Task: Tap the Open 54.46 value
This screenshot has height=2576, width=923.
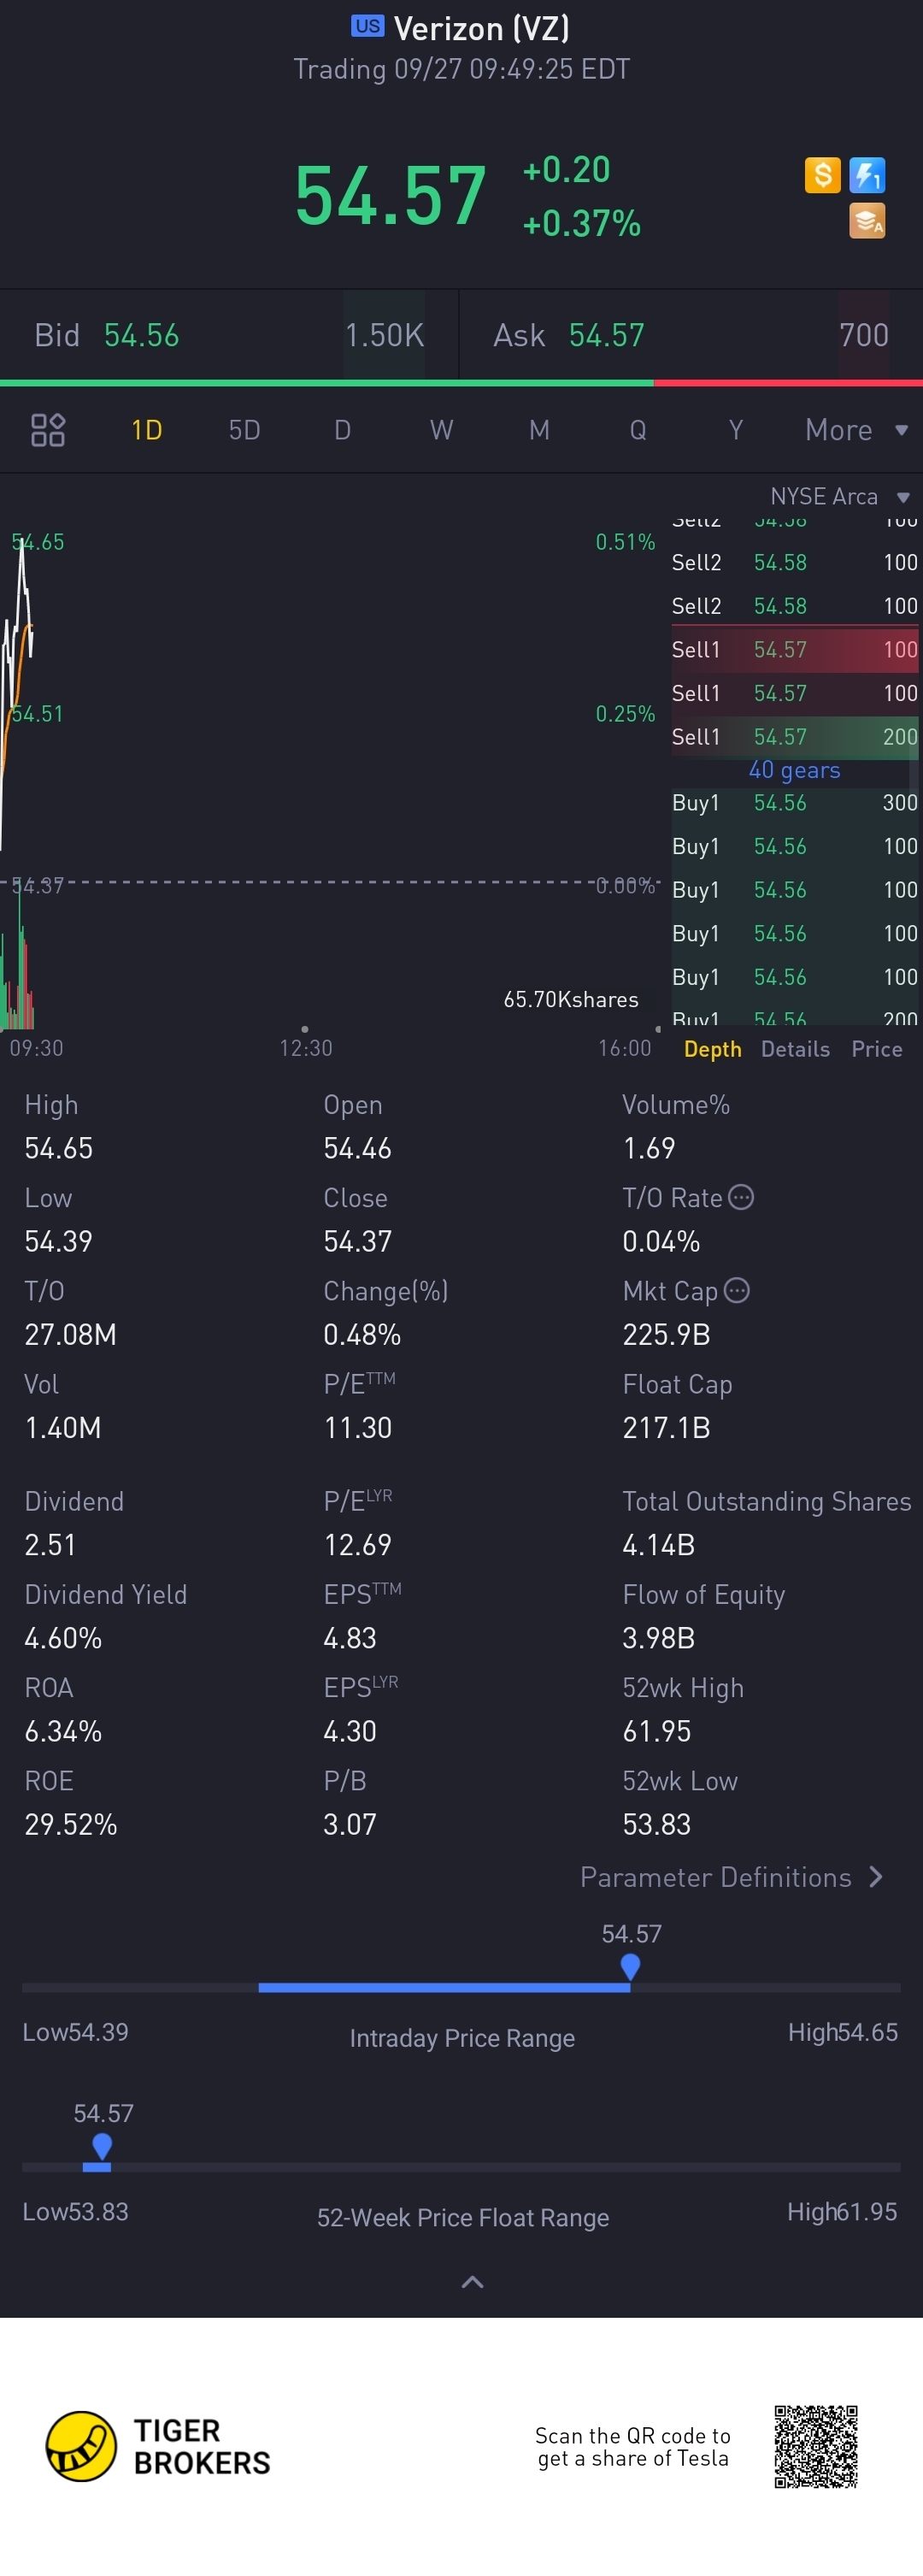Action: pyautogui.click(x=357, y=1148)
